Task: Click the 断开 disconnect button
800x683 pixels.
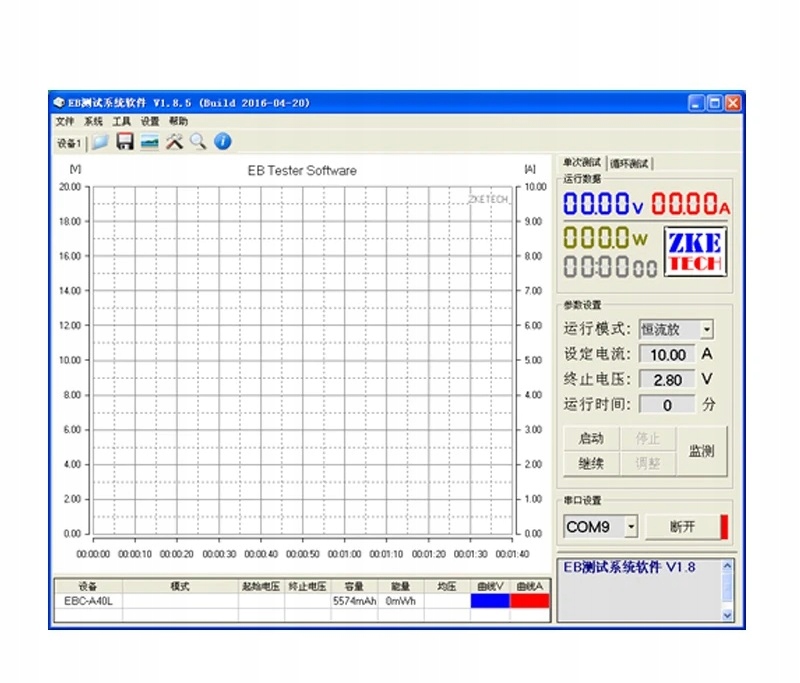Action: (x=683, y=526)
